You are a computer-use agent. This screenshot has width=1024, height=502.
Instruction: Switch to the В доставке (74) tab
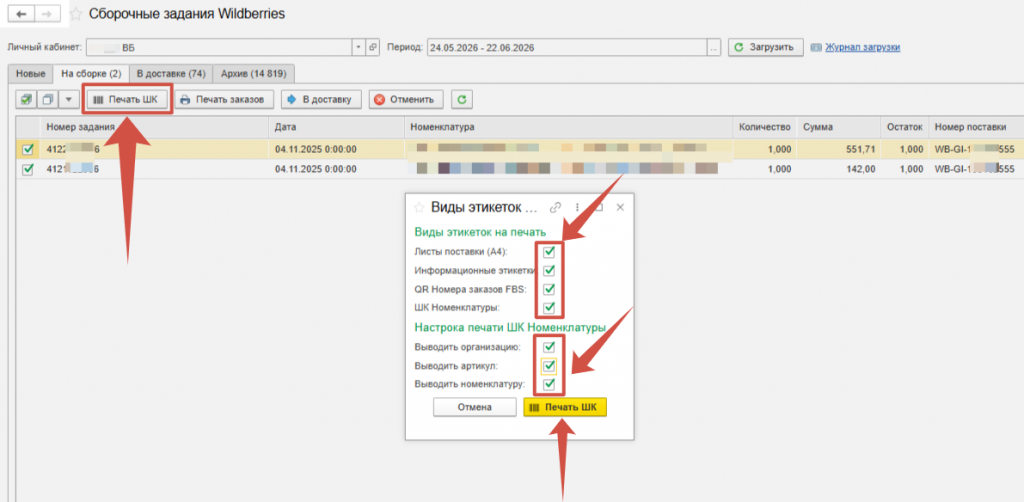171,73
